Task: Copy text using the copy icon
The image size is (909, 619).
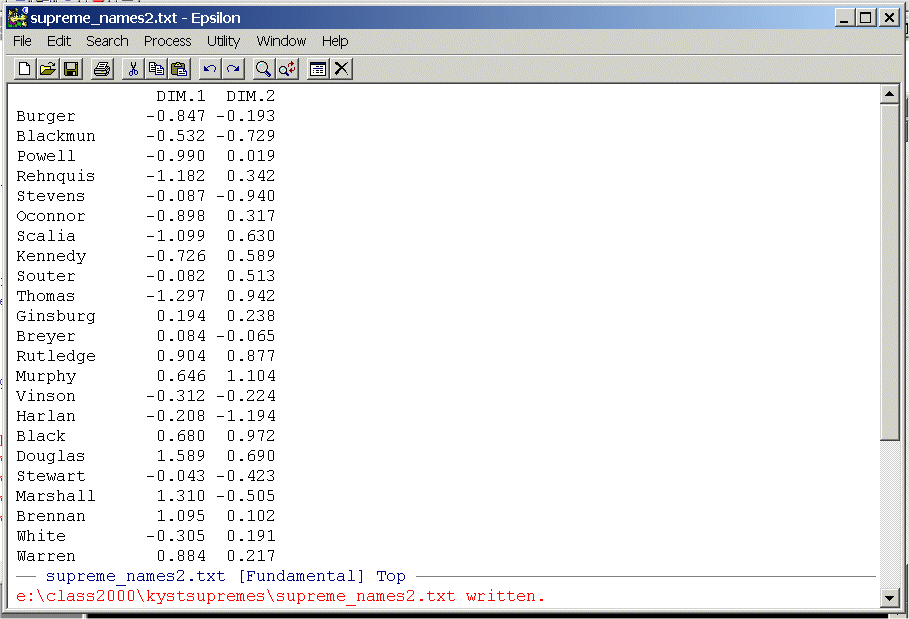Action: pos(156,69)
